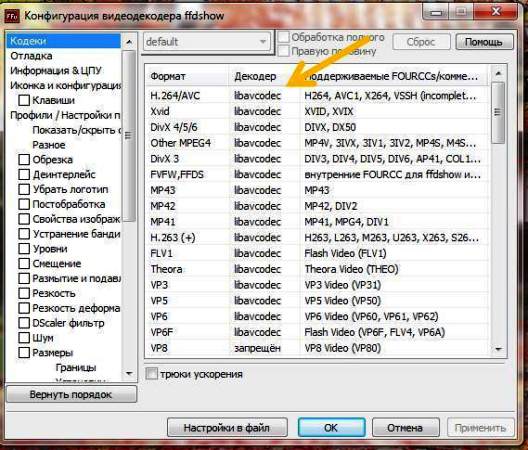
Task: Change decoder for the H.264/AVC row
Action: point(258,96)
